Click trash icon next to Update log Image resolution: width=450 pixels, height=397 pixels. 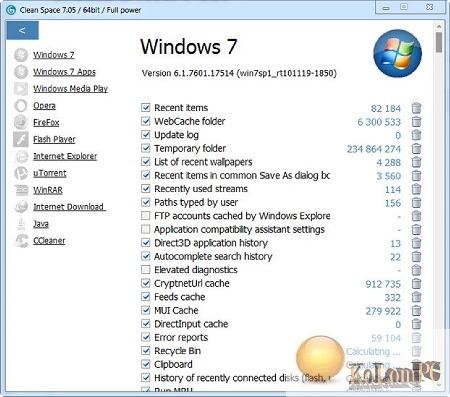pyautogui.click(x=416, y=135)
